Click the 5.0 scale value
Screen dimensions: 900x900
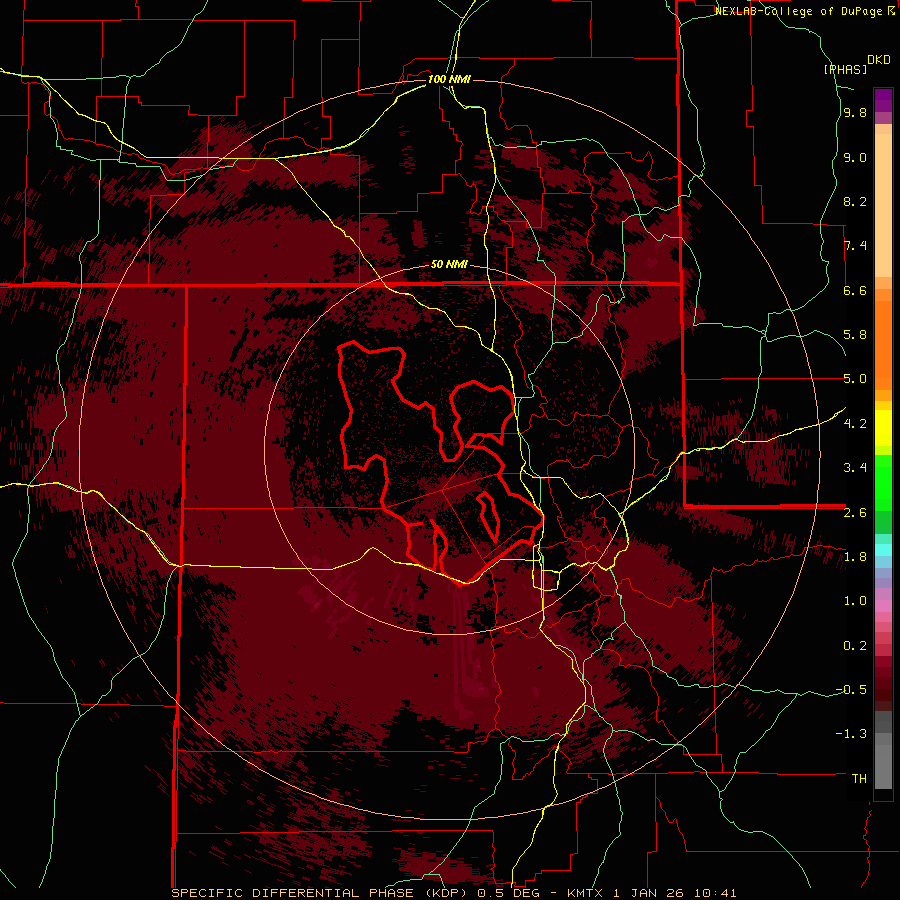tap(855, 379)
